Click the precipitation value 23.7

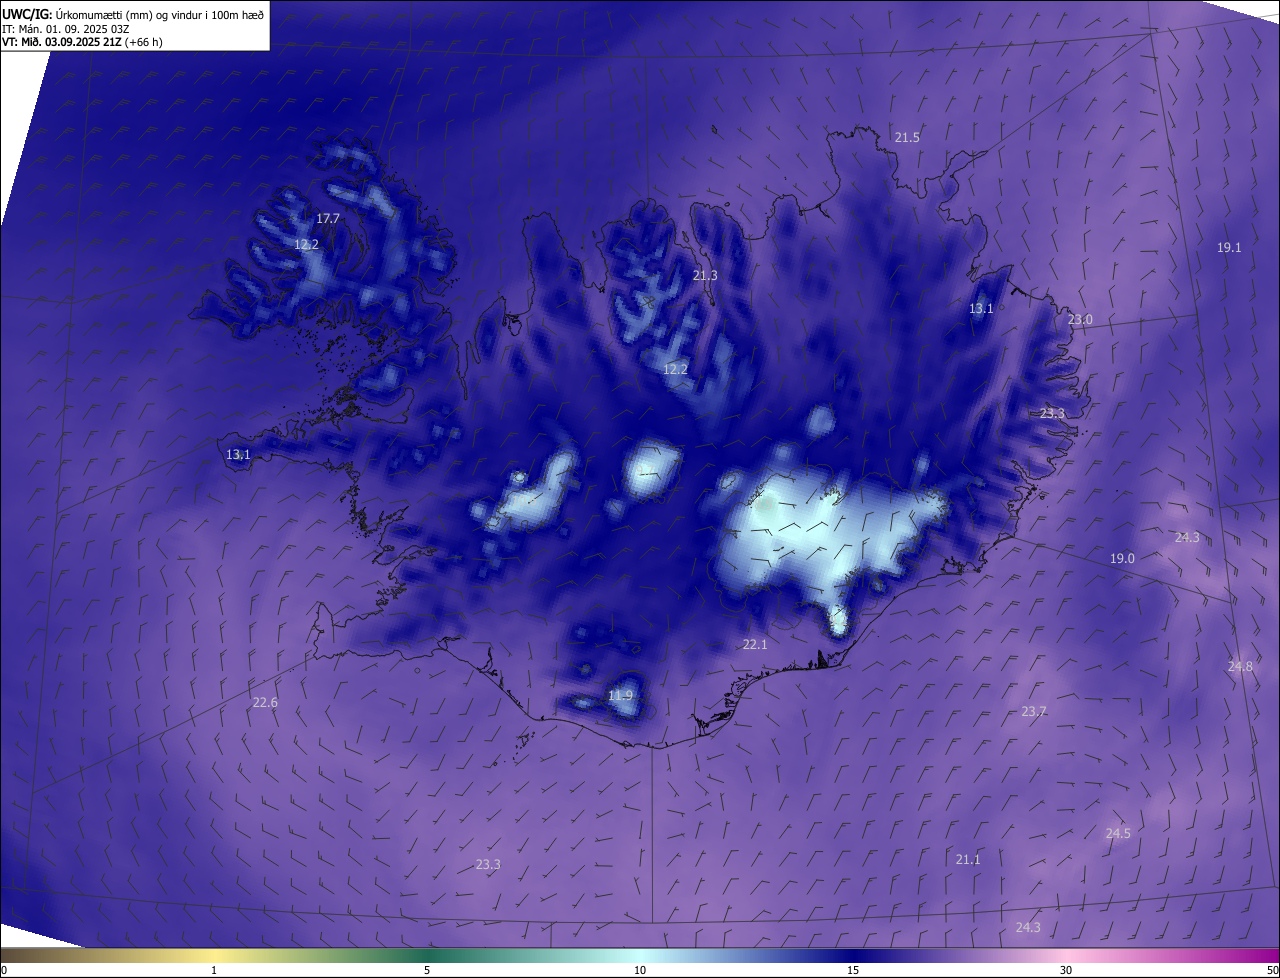tap(1034, 711)
